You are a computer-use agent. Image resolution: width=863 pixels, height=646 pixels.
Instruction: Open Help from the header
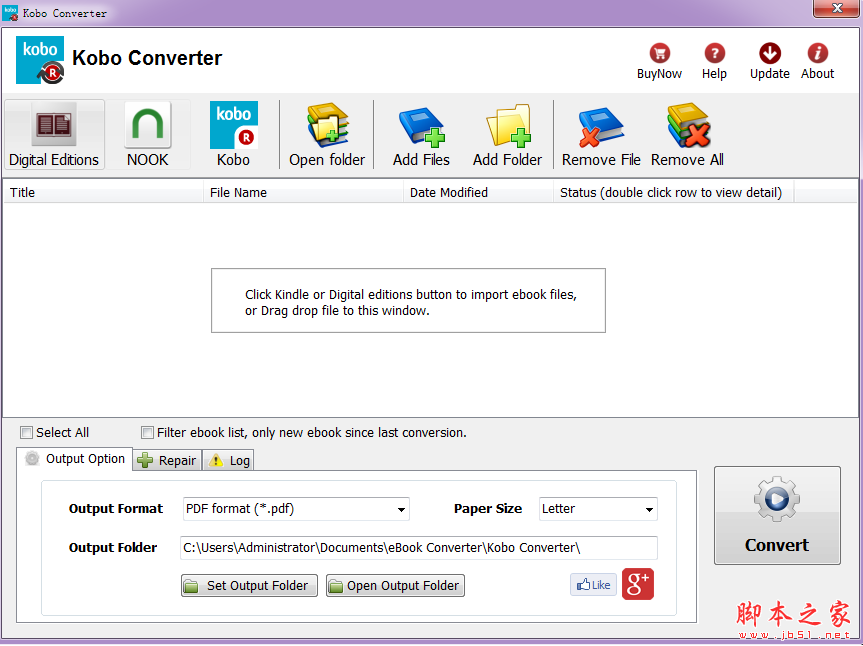pos(714,61)
